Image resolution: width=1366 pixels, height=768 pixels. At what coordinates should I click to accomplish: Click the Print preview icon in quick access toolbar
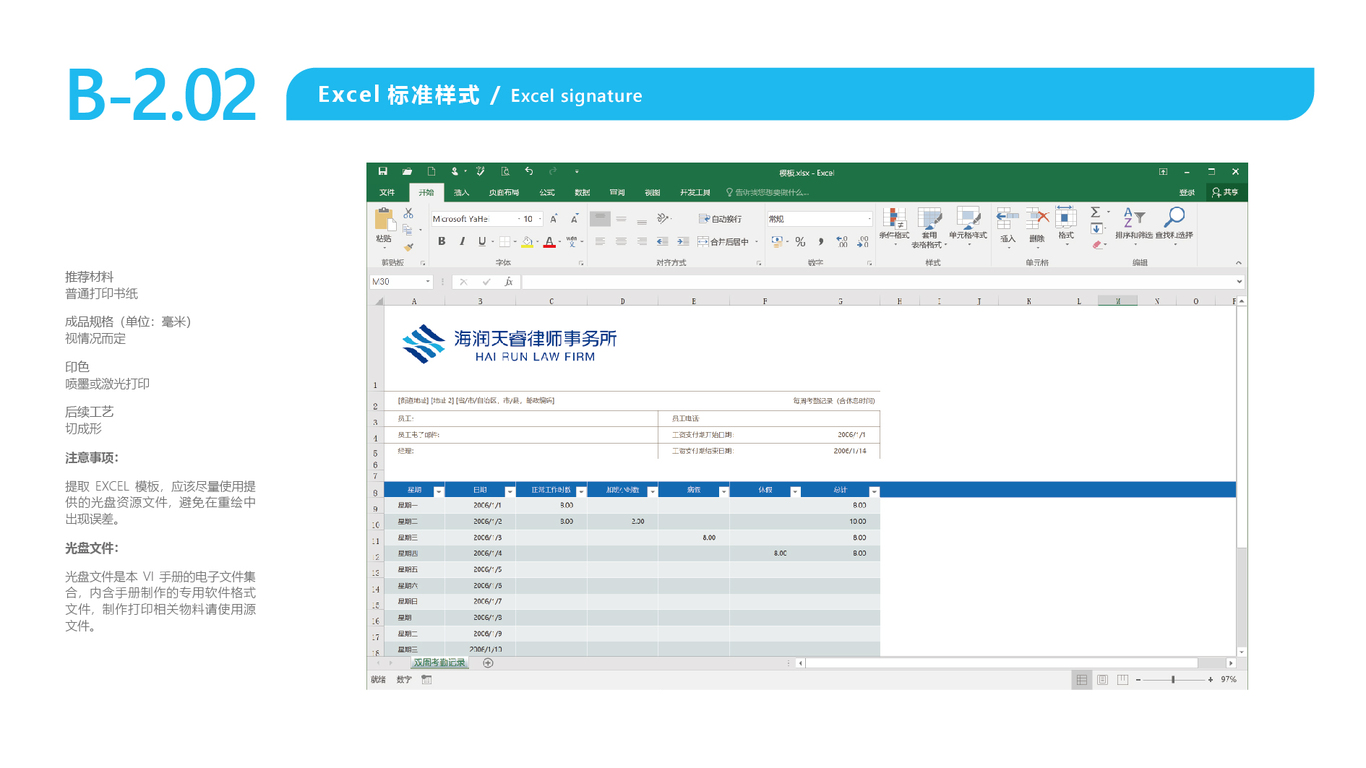[505, 172]
